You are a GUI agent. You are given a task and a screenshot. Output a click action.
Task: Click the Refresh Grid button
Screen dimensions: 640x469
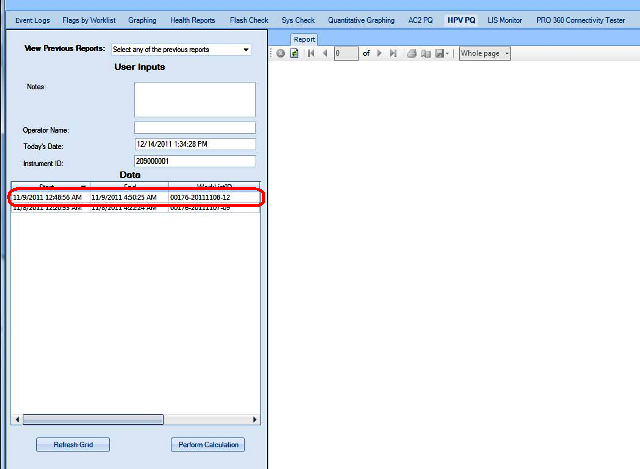click(73, 445)
